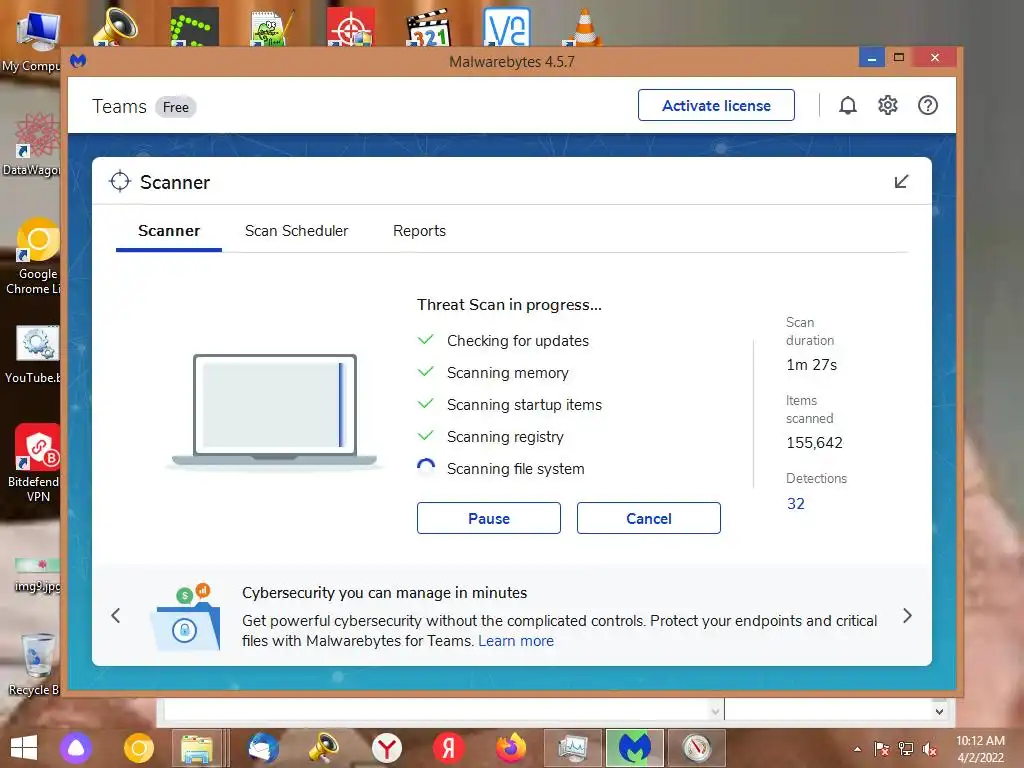Cancel the threat scan
This screenshot has width=1024, height=768.
[648, 518]
